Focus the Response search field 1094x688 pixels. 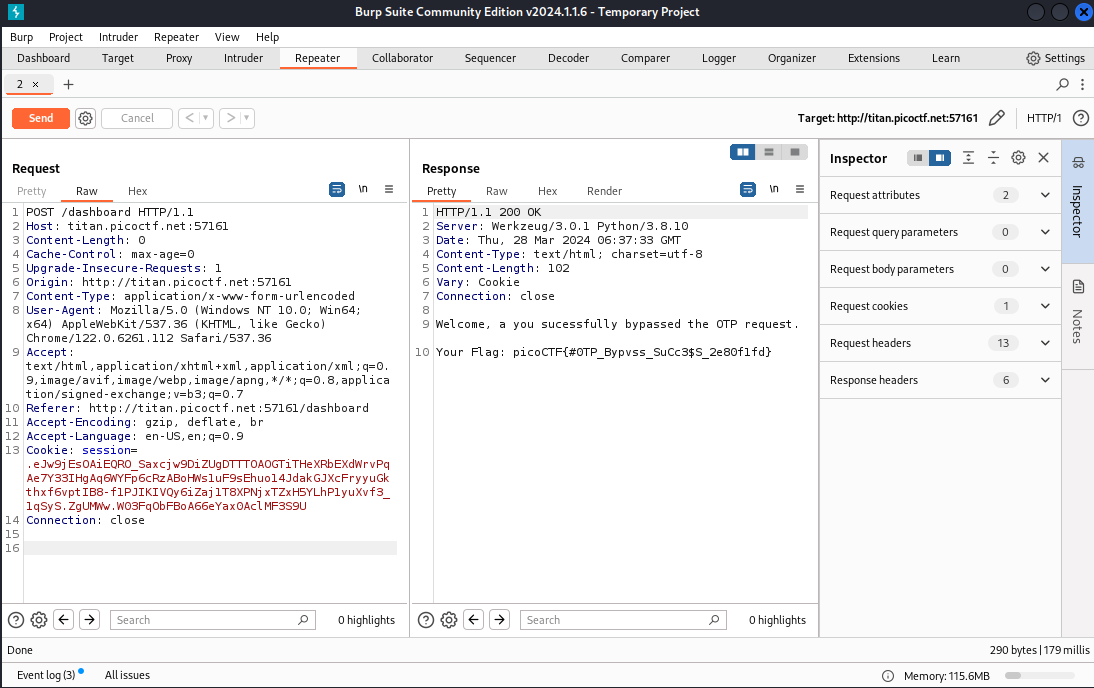pos(623,620)
